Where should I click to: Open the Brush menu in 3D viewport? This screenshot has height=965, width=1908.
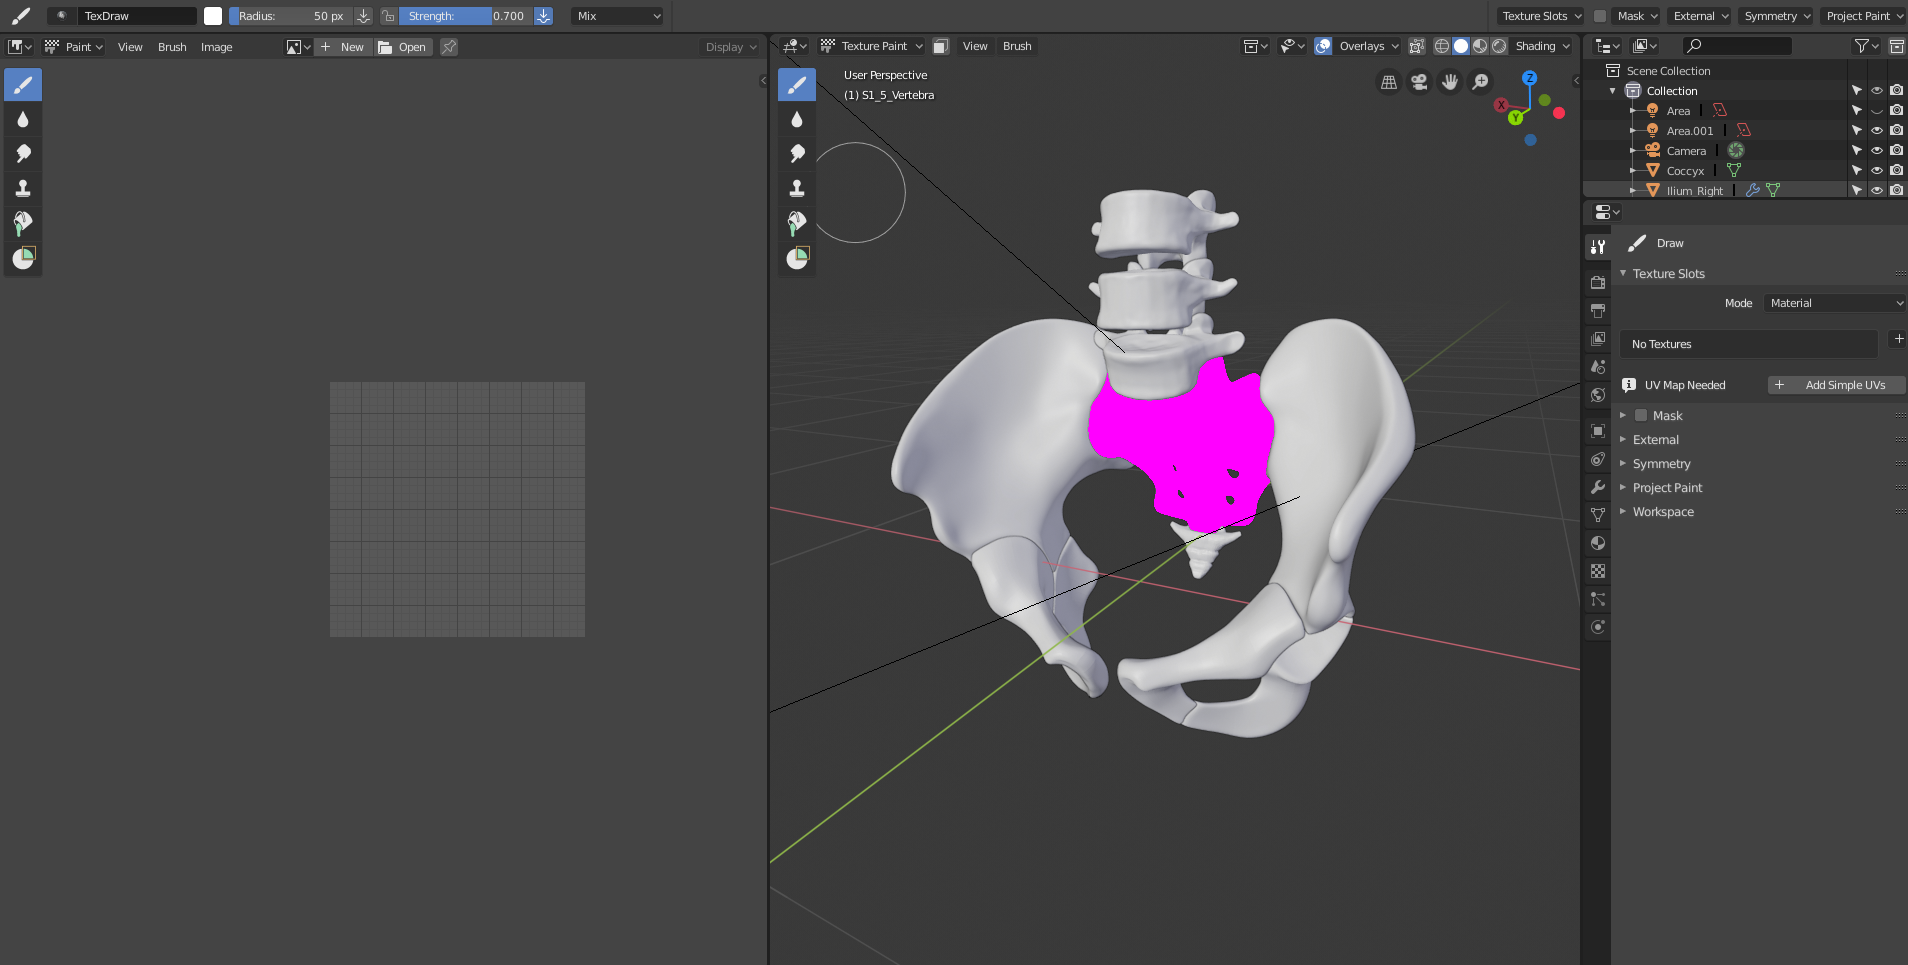(1017, 46)
